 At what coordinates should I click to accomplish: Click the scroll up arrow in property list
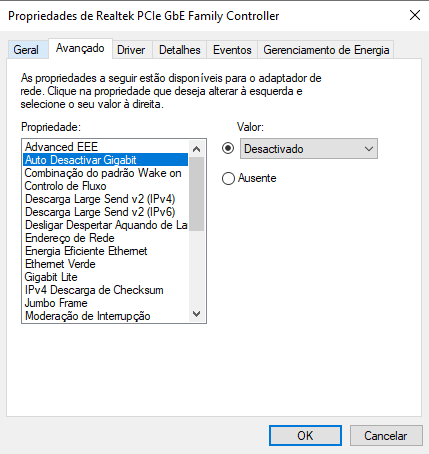pyautogui.click(x=197, y=149)
